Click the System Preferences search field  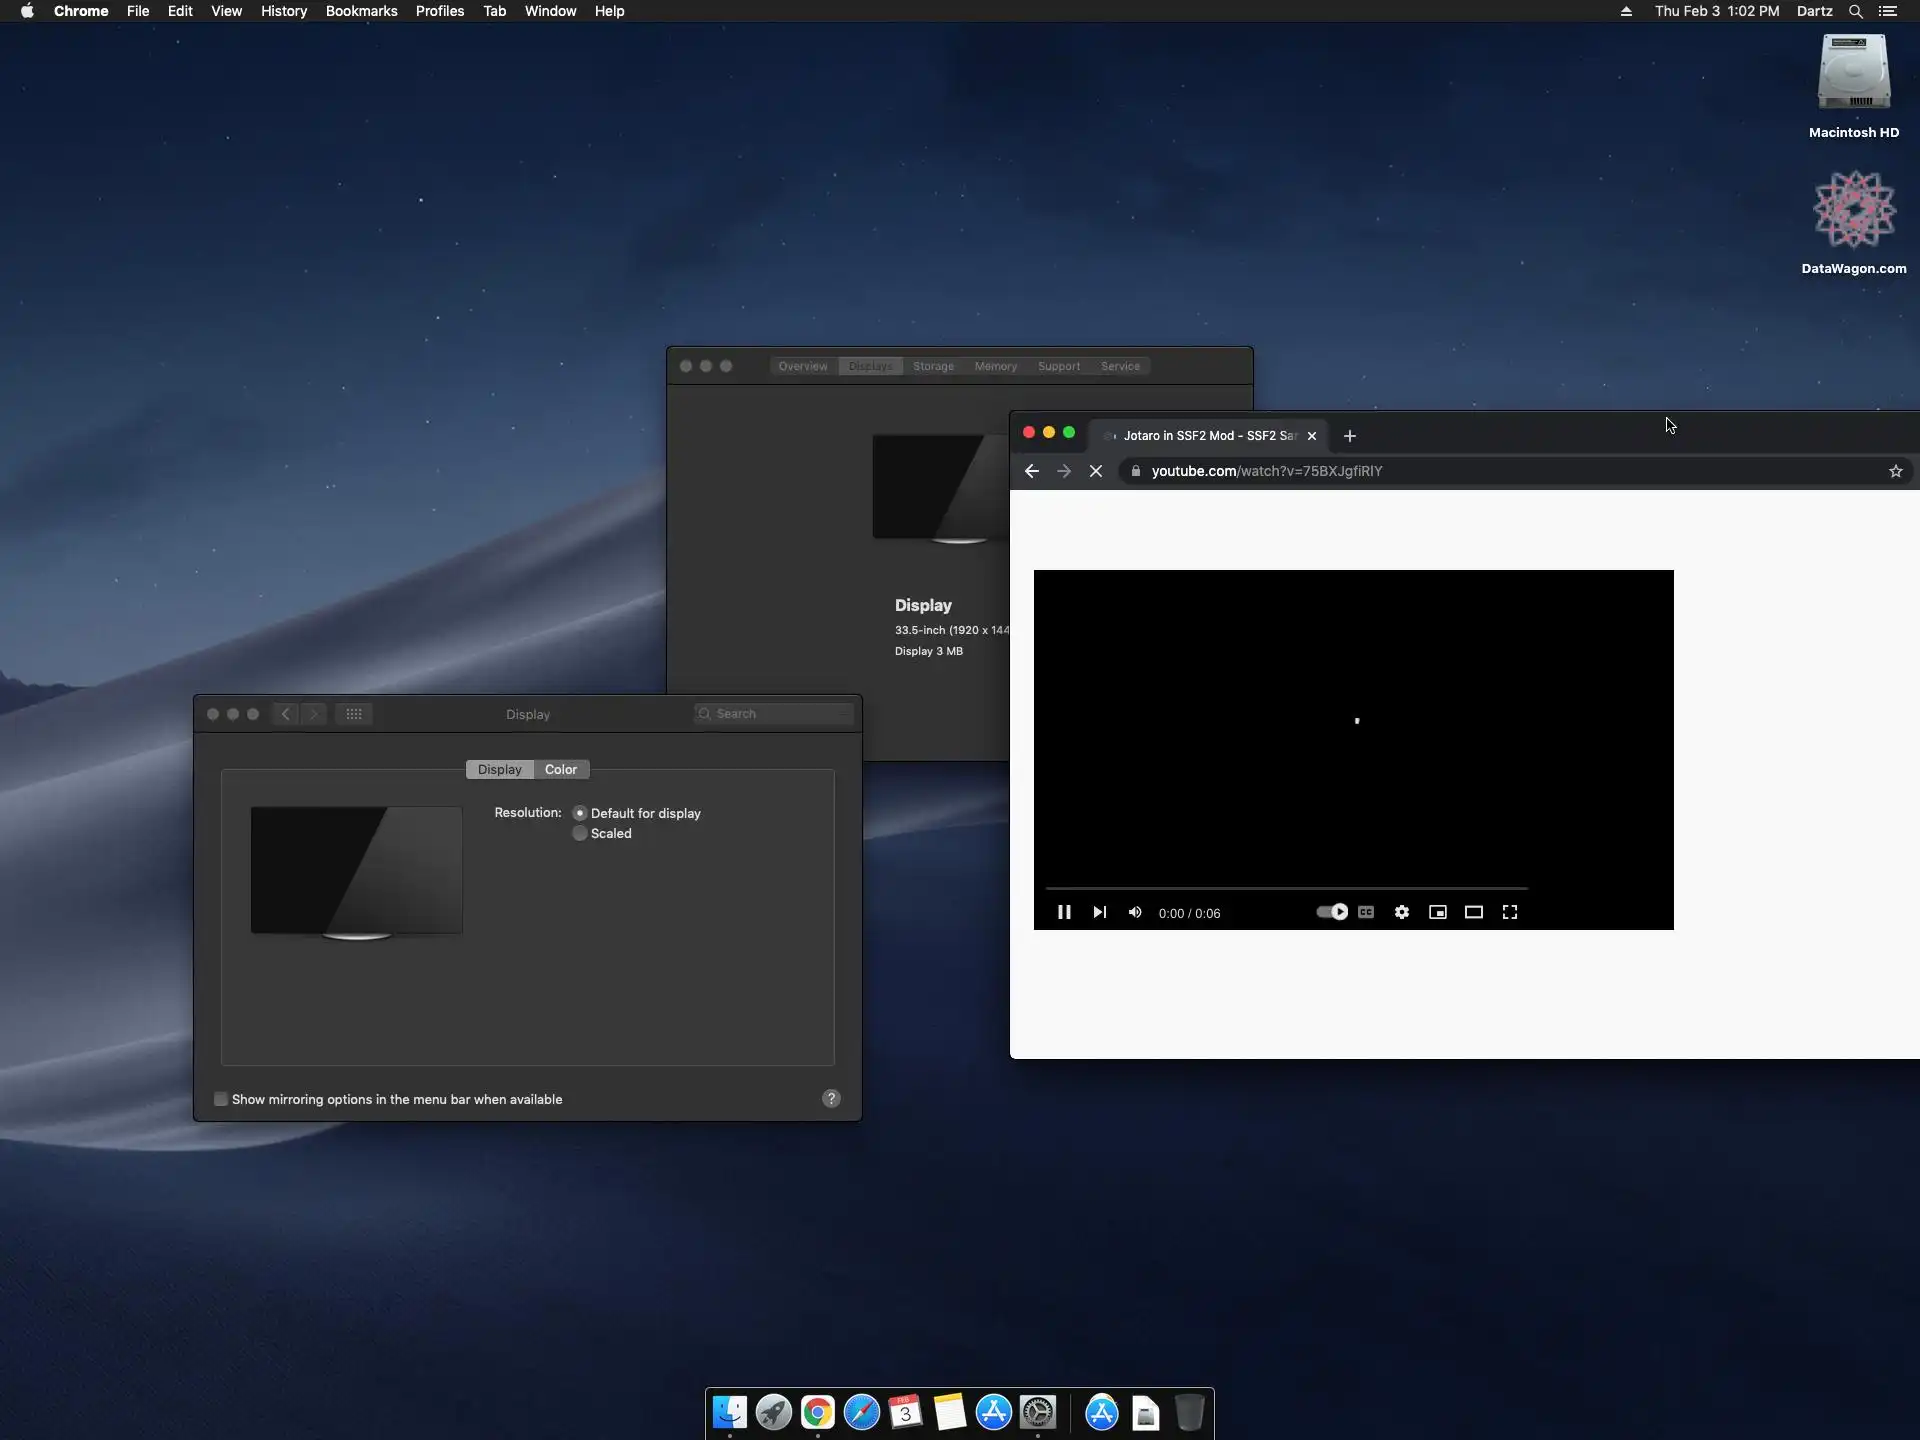(780, 714)
